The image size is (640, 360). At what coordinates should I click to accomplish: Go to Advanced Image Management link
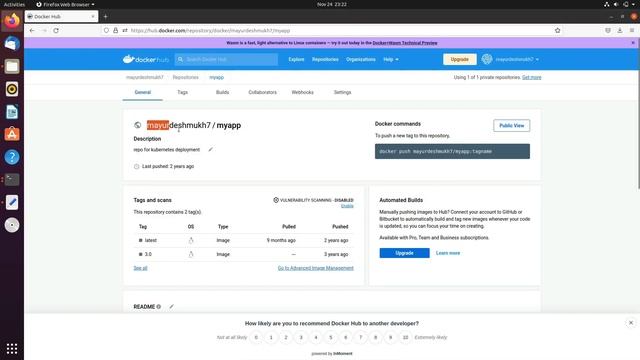(316, 268)
